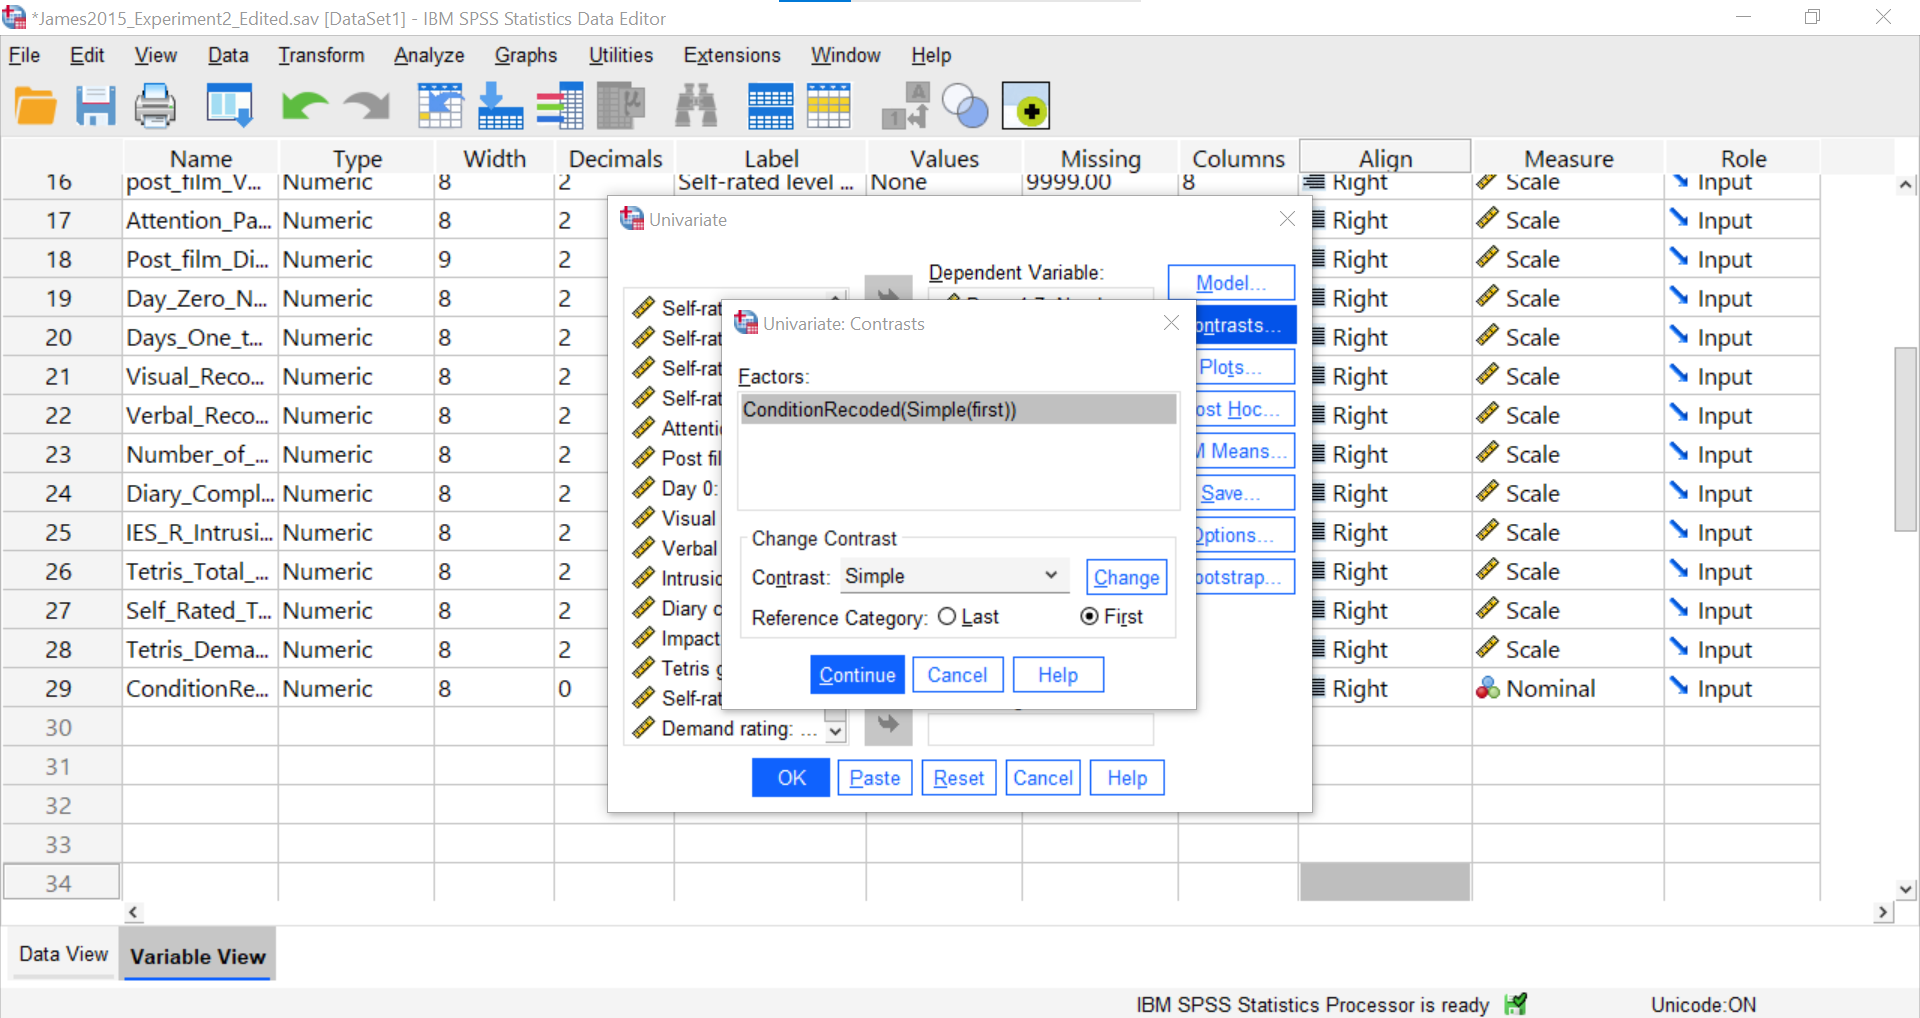The height and width of the screenshot is (1018, 1920).
Task: Click the Width cell showing 9
Action: pos(494,259)
